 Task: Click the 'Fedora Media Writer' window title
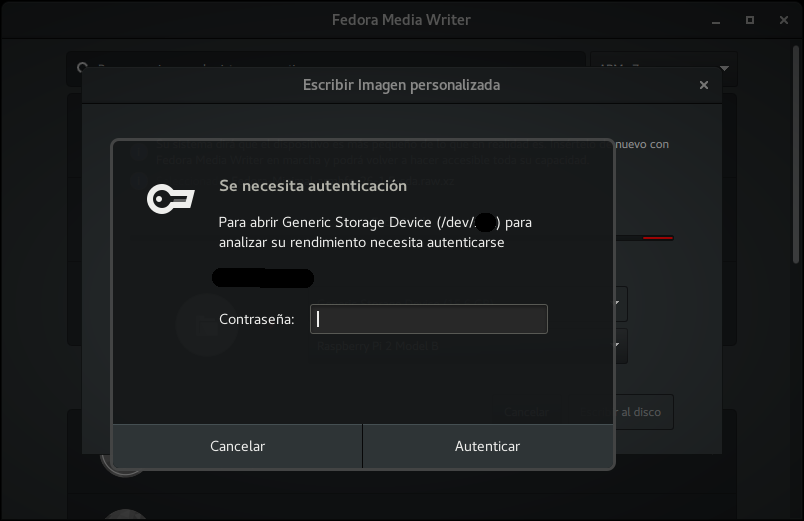tap(401, 20)
